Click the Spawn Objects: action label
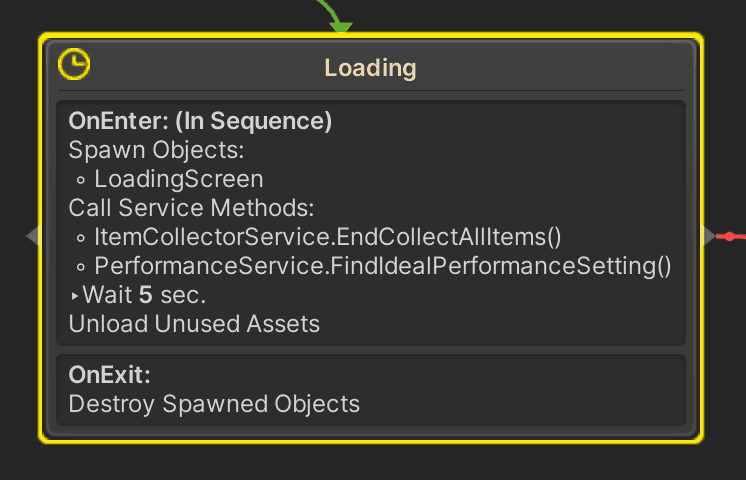This screenshot has width=746, height=480. [x=156, y=150]
